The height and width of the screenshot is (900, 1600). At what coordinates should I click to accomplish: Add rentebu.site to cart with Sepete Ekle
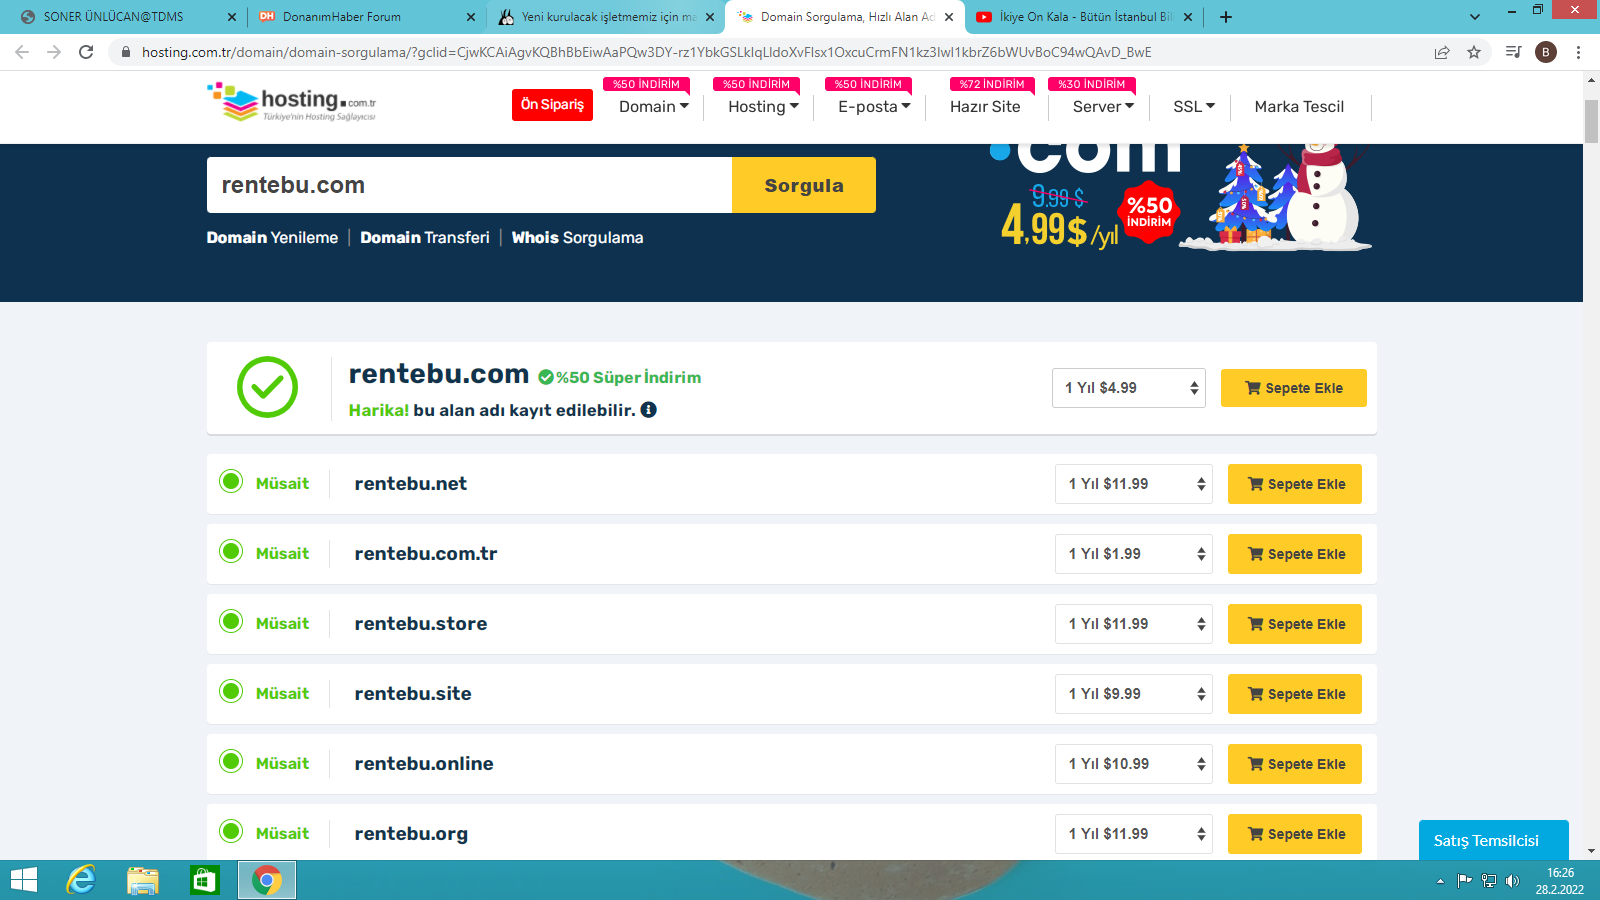tap(1295, 694)
